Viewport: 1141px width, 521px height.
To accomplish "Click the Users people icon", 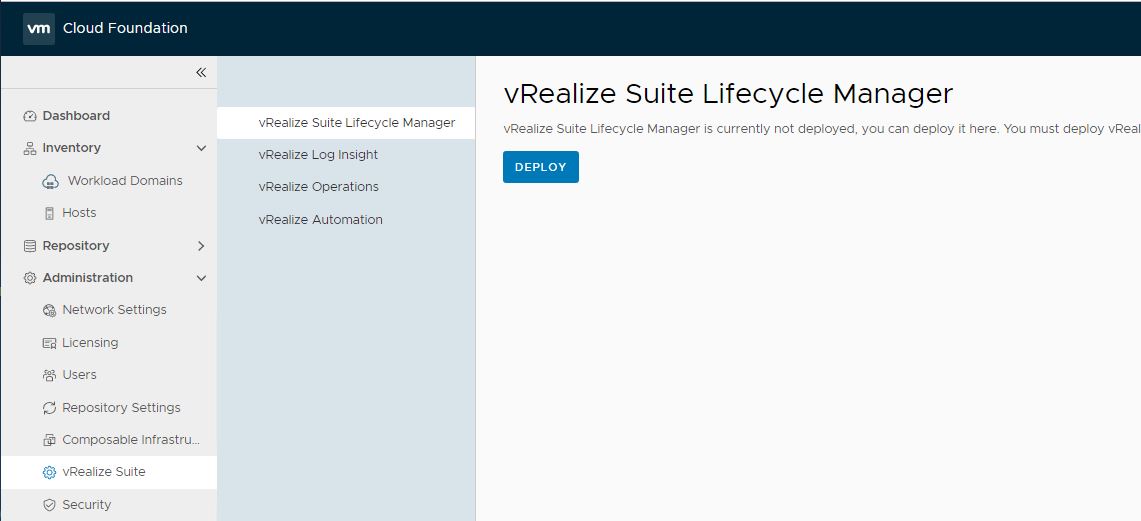I will (x=50, y=375).
